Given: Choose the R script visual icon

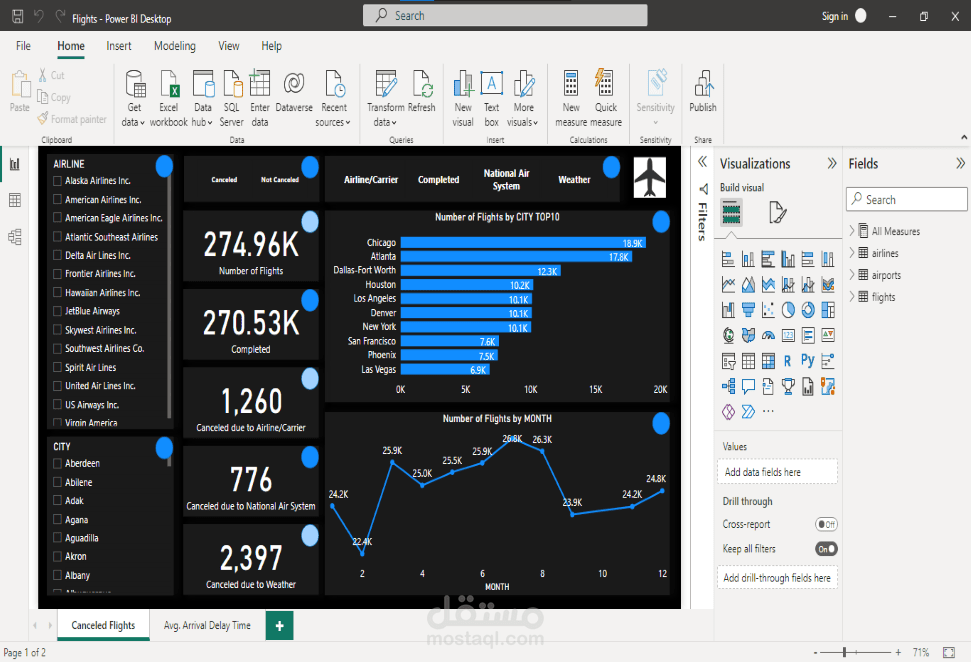Looking at the screenshot, I should pyautogui.click(x=787, y=360).
